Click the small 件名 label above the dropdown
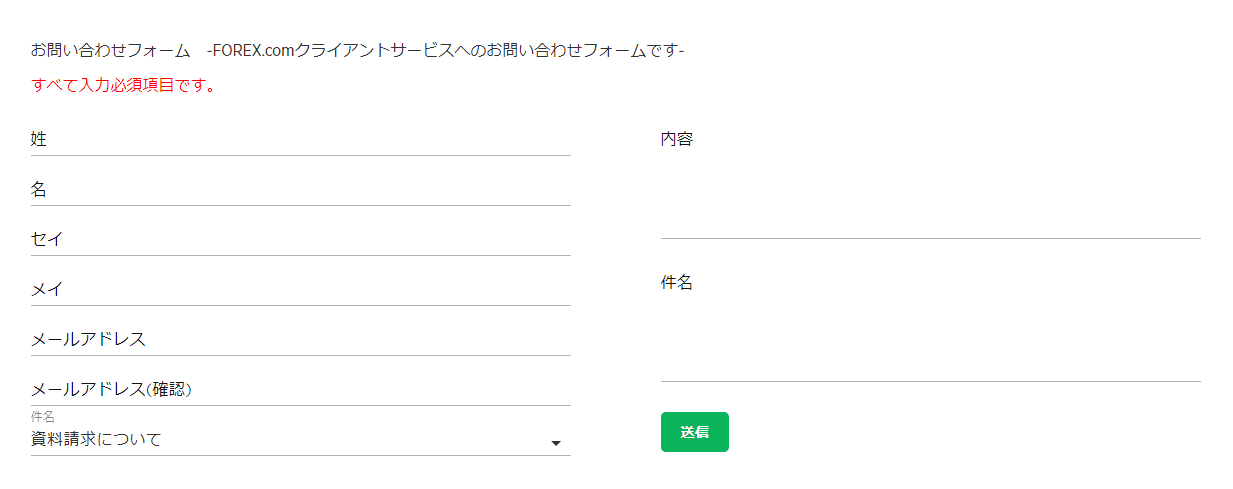Screen dimensions: 1233x489 [42, 416]
